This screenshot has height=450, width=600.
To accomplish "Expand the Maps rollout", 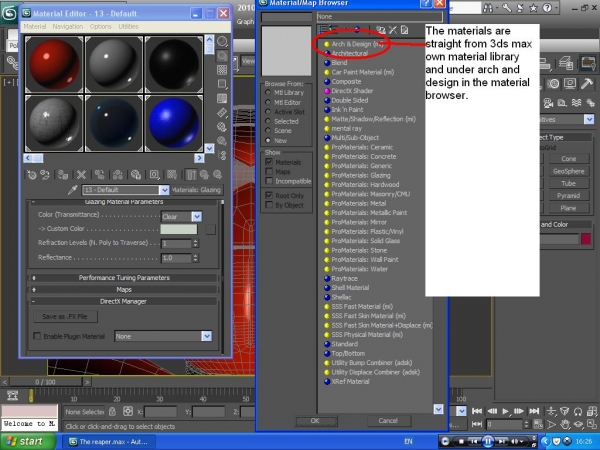I will [x=124, y=290].
